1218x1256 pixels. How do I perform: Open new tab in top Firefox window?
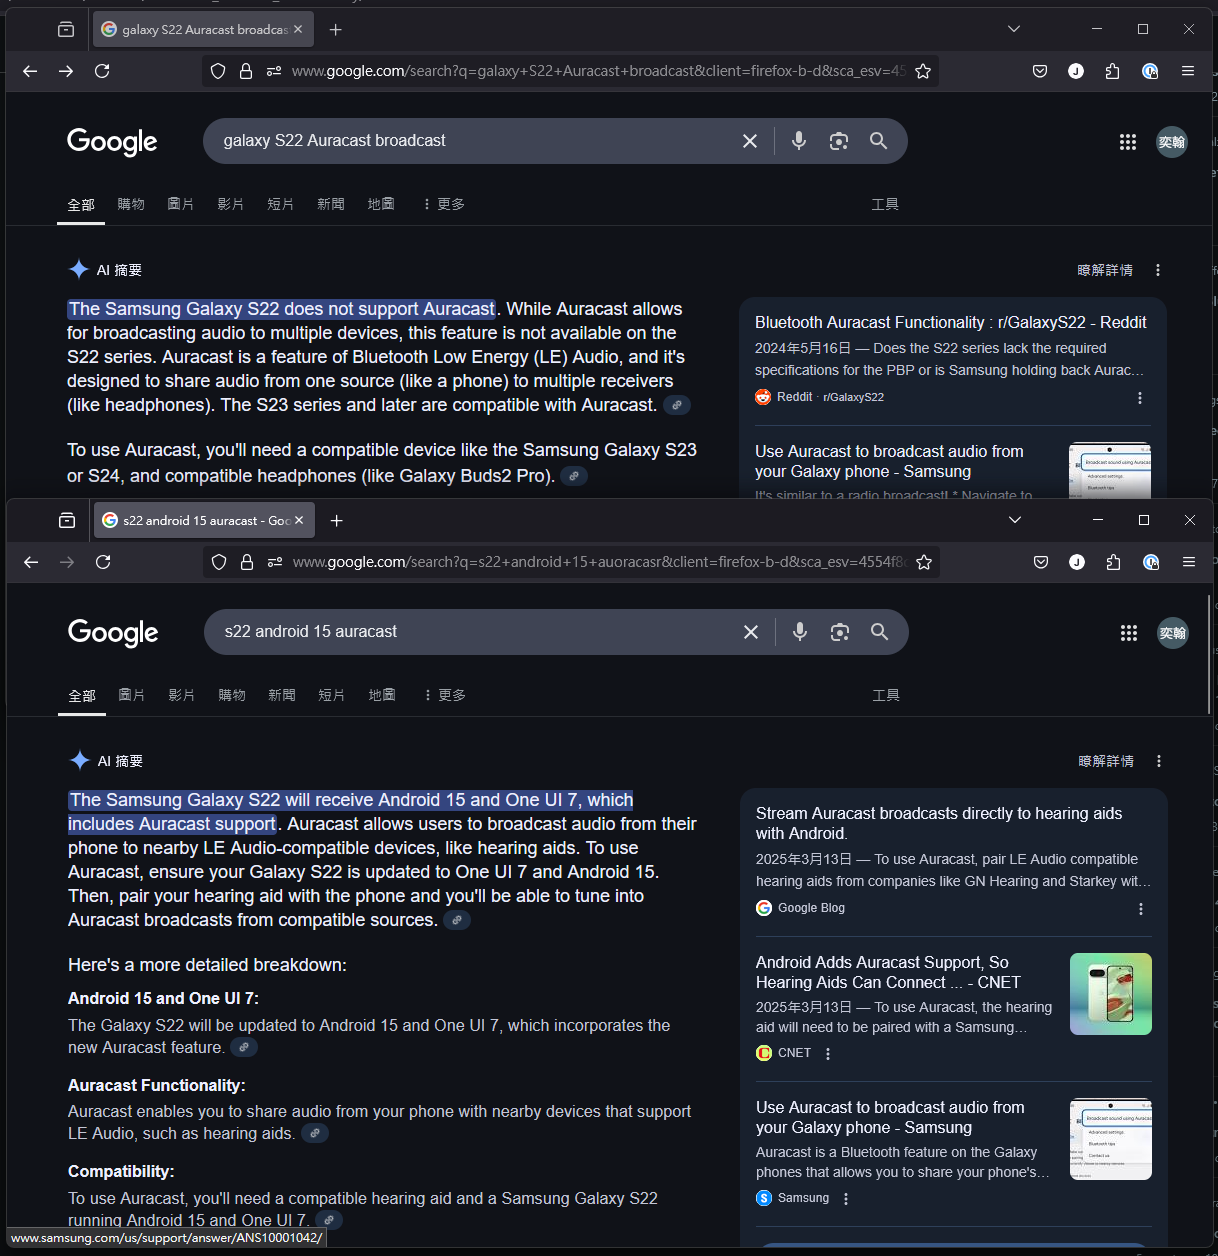(x=336, y=30)
